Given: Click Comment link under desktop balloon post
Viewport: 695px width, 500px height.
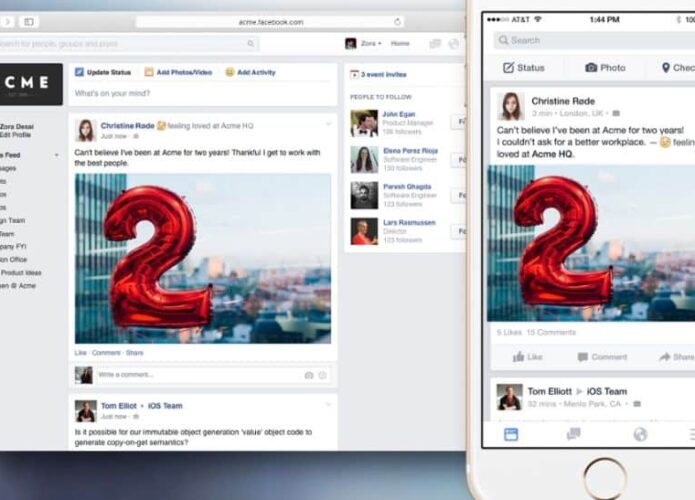Looking at the screenshot, I should 106,353.
